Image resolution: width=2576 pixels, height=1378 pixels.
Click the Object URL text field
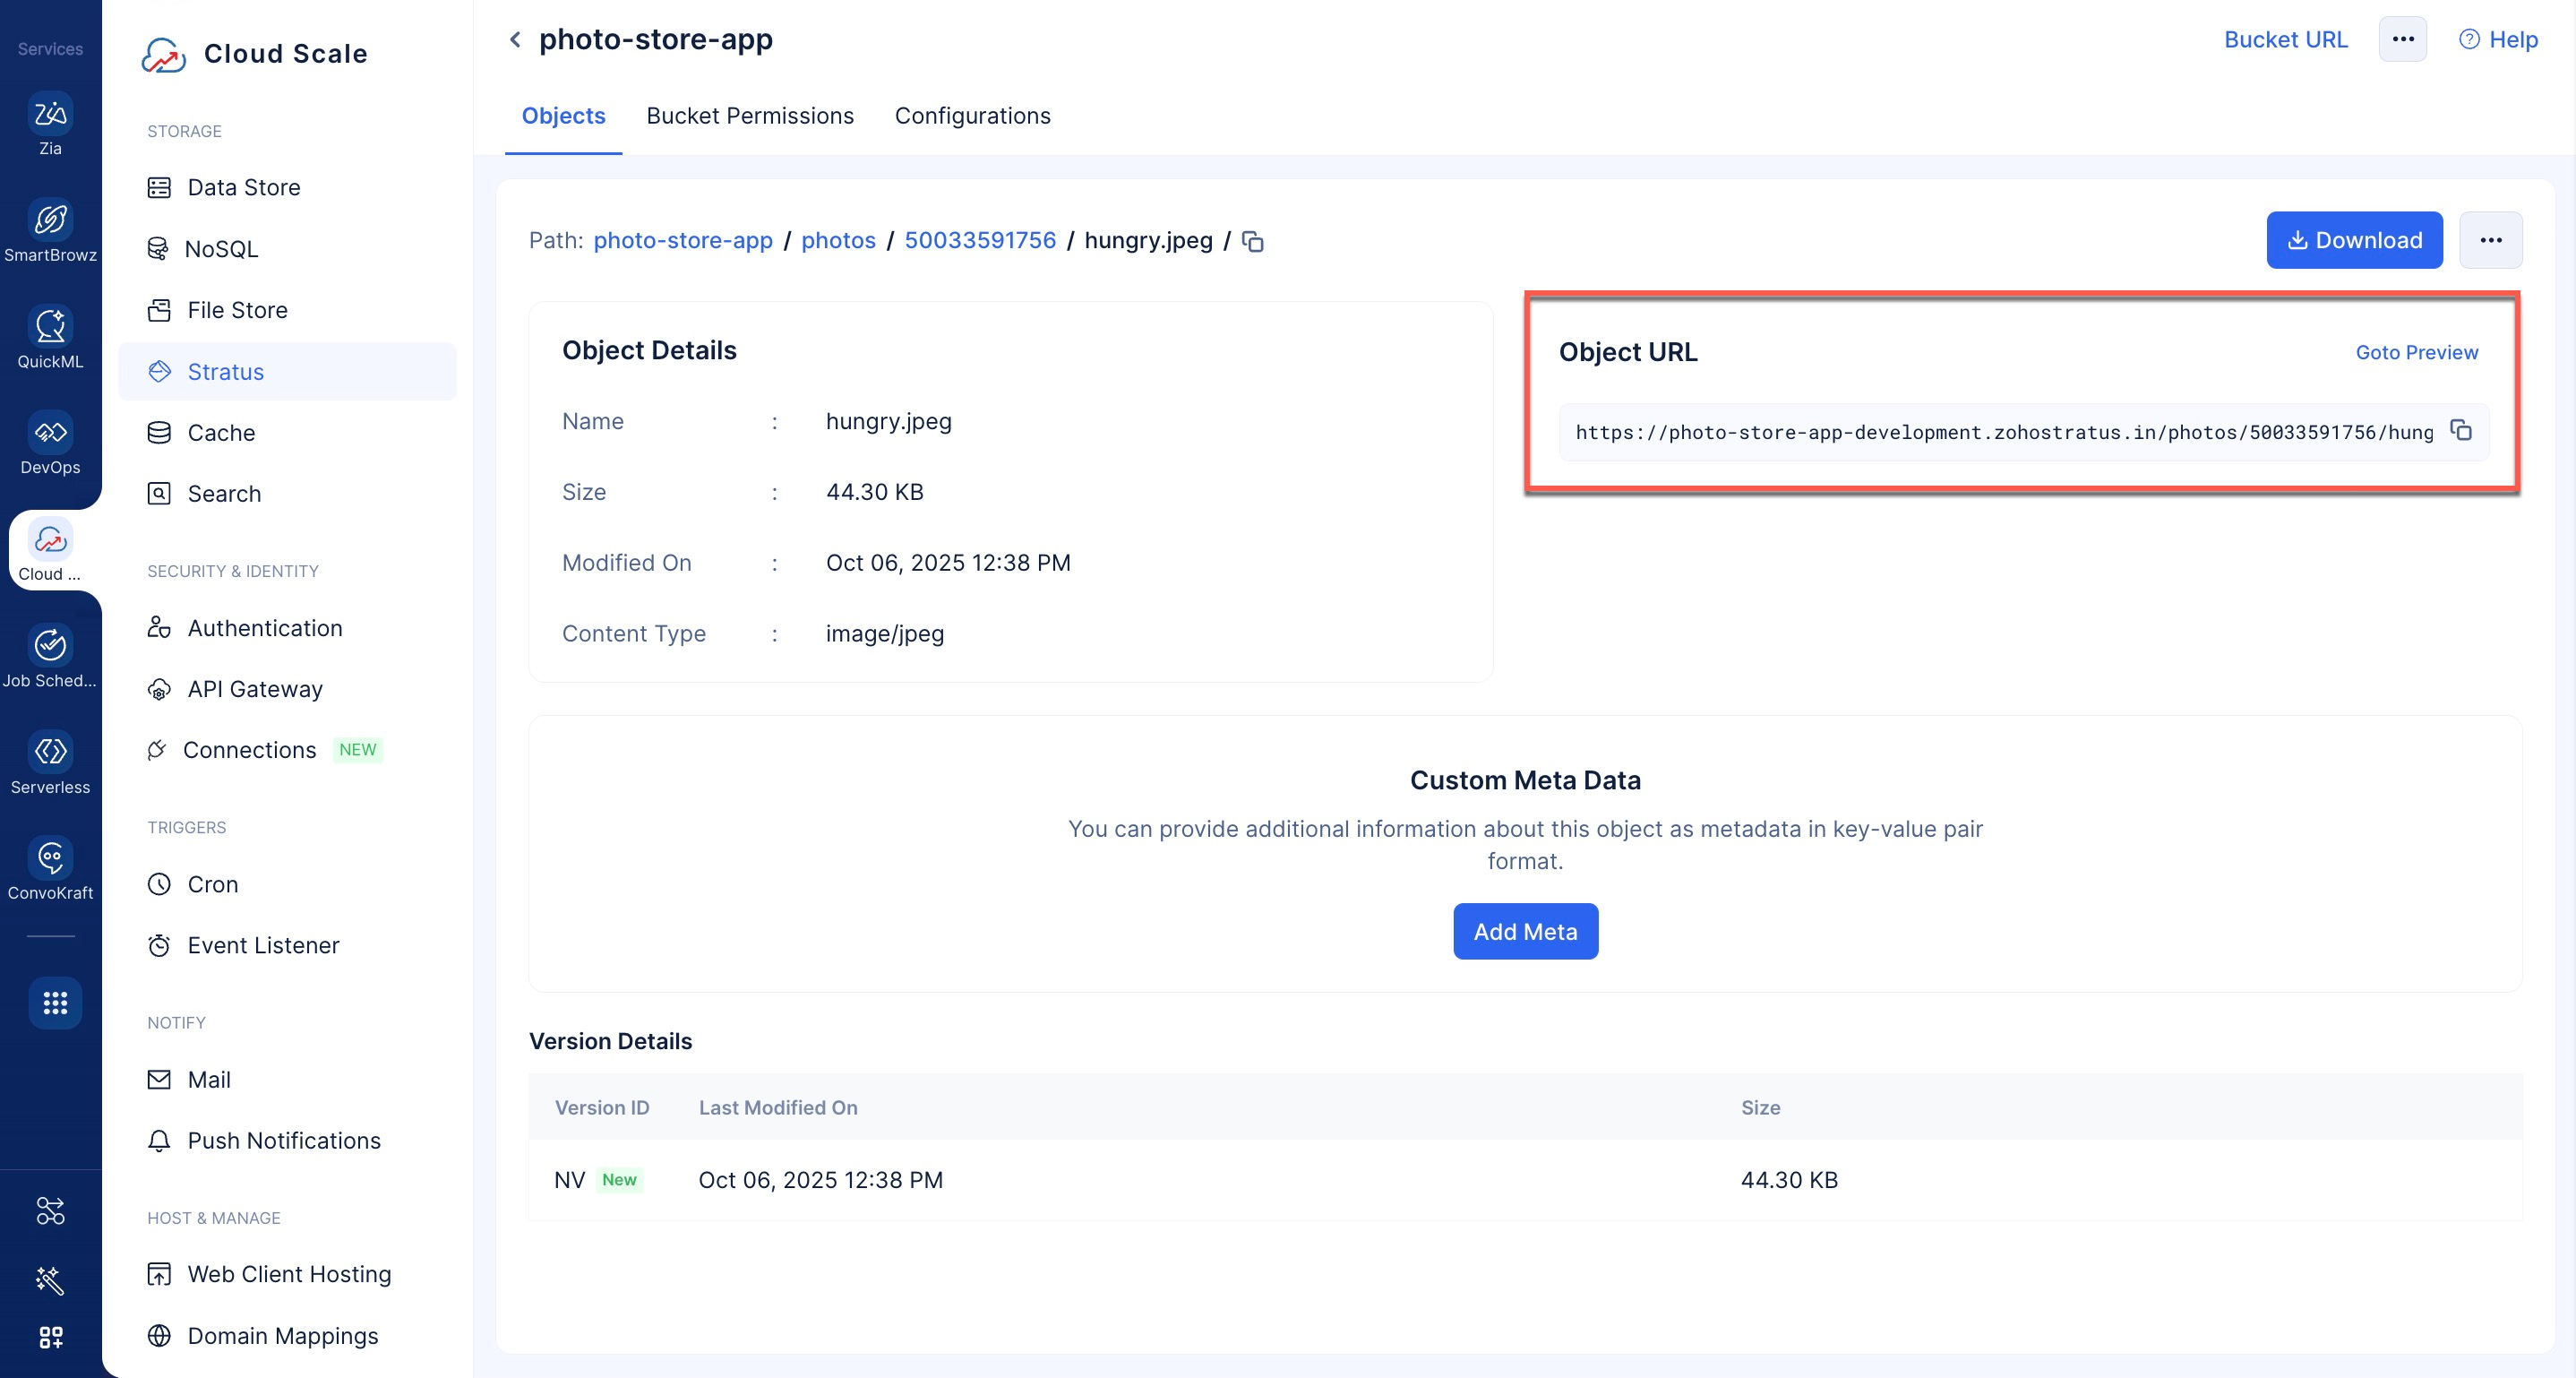pyautogui.click(x=2003, y=432)
